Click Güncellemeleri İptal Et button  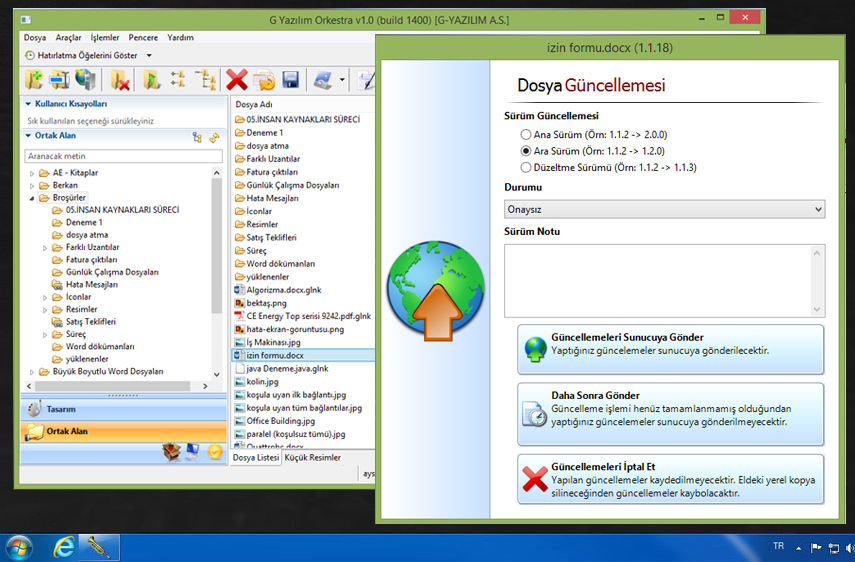click(x=671, y=480)
